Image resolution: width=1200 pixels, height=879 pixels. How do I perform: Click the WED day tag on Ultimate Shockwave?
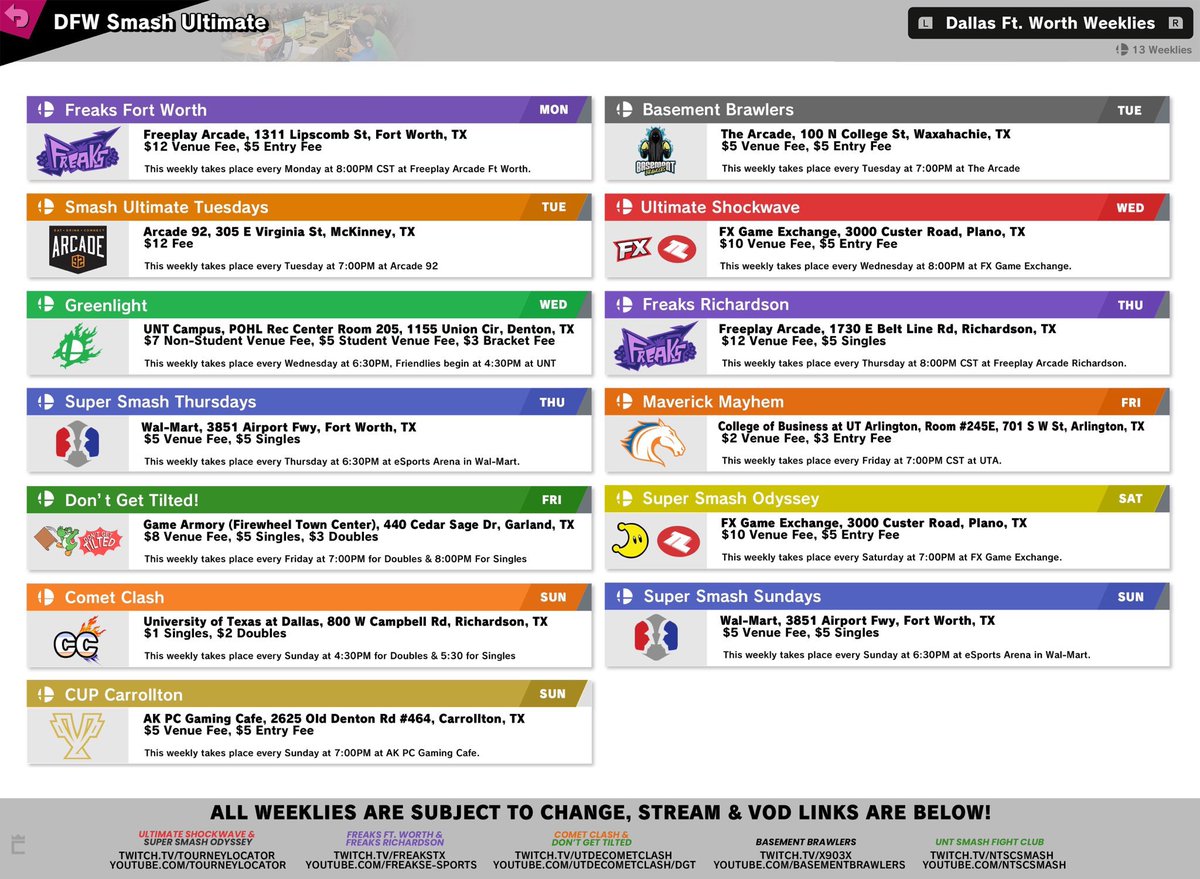coord(1130,207)
